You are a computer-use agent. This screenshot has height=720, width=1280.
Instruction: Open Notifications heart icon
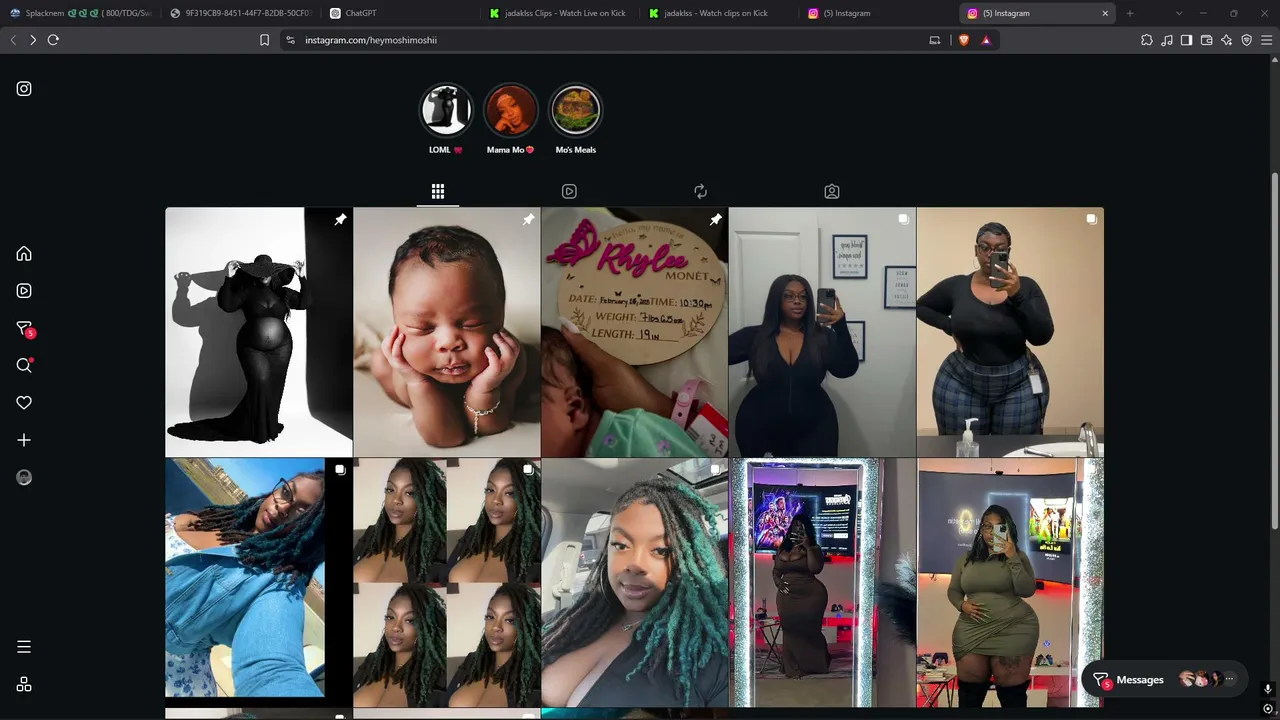24,403
